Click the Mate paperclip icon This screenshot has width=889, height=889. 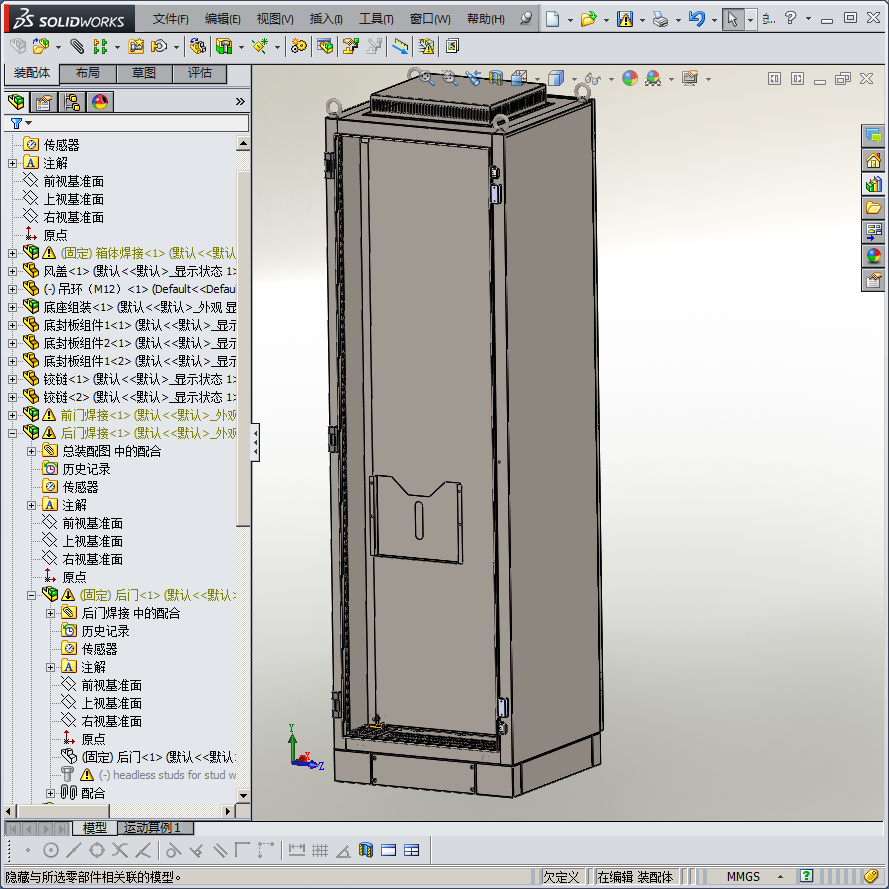click(x=77, y=46)
